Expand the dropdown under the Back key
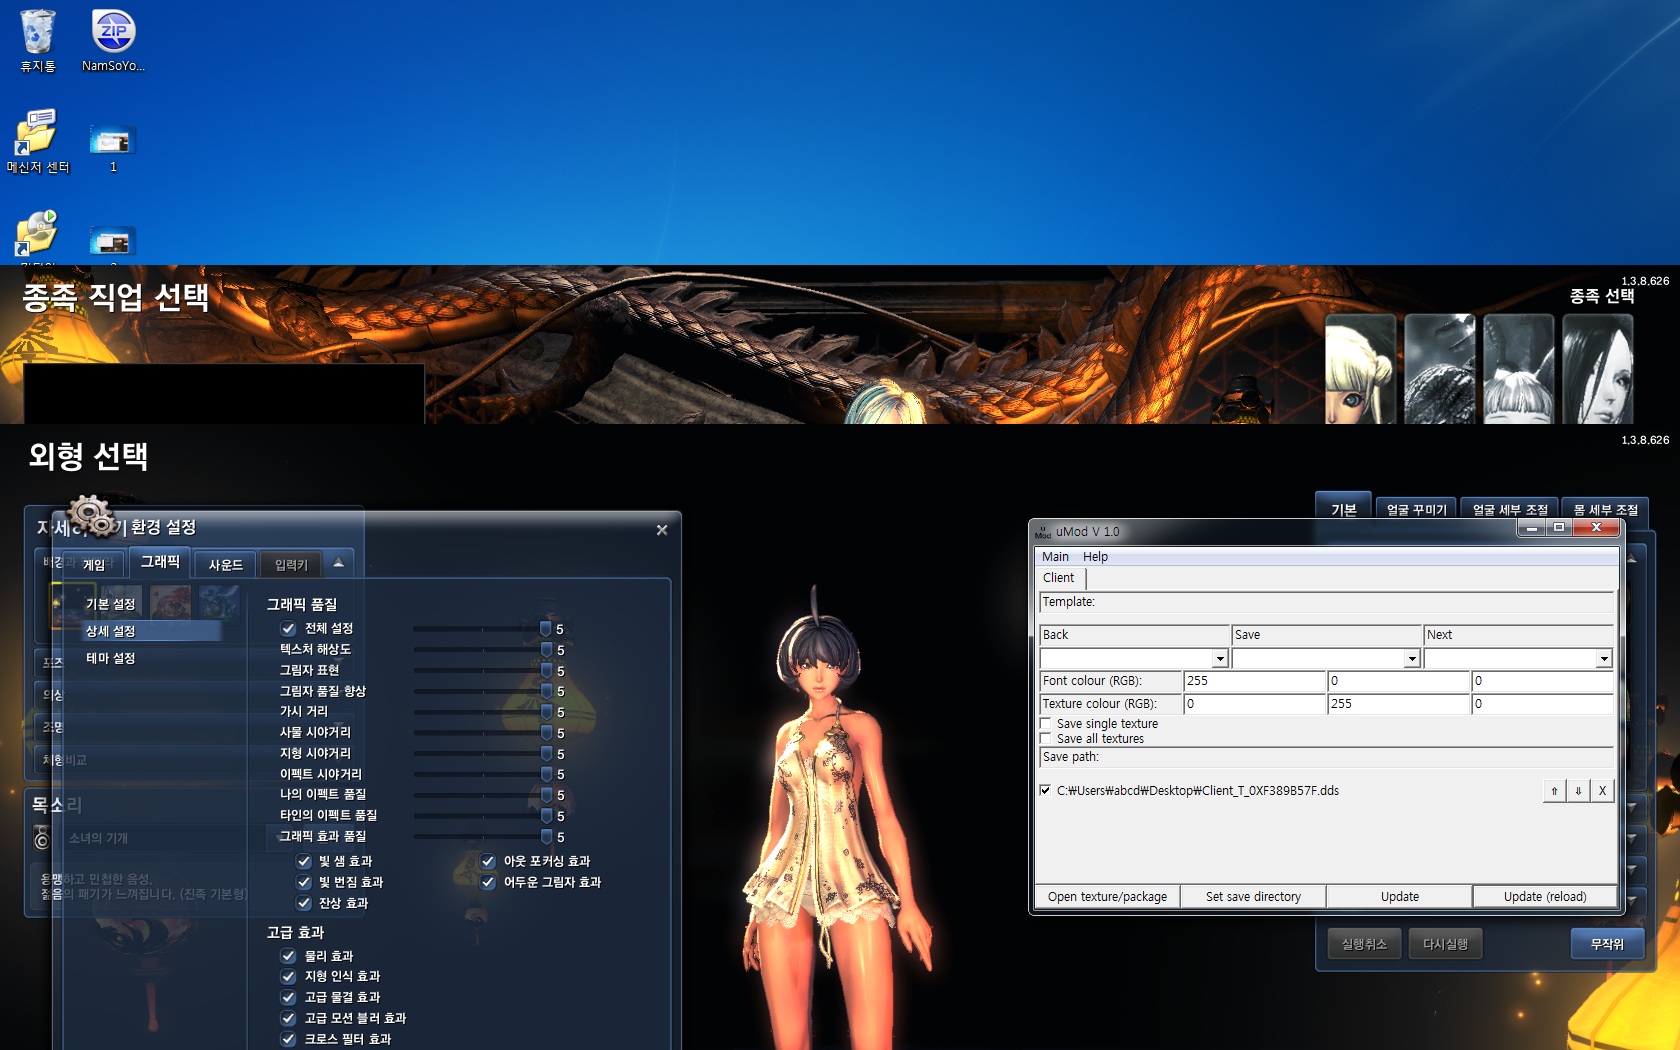Image resolution: width=1680 pixels, height=1050 pixels. click(x=1219, y=659)
